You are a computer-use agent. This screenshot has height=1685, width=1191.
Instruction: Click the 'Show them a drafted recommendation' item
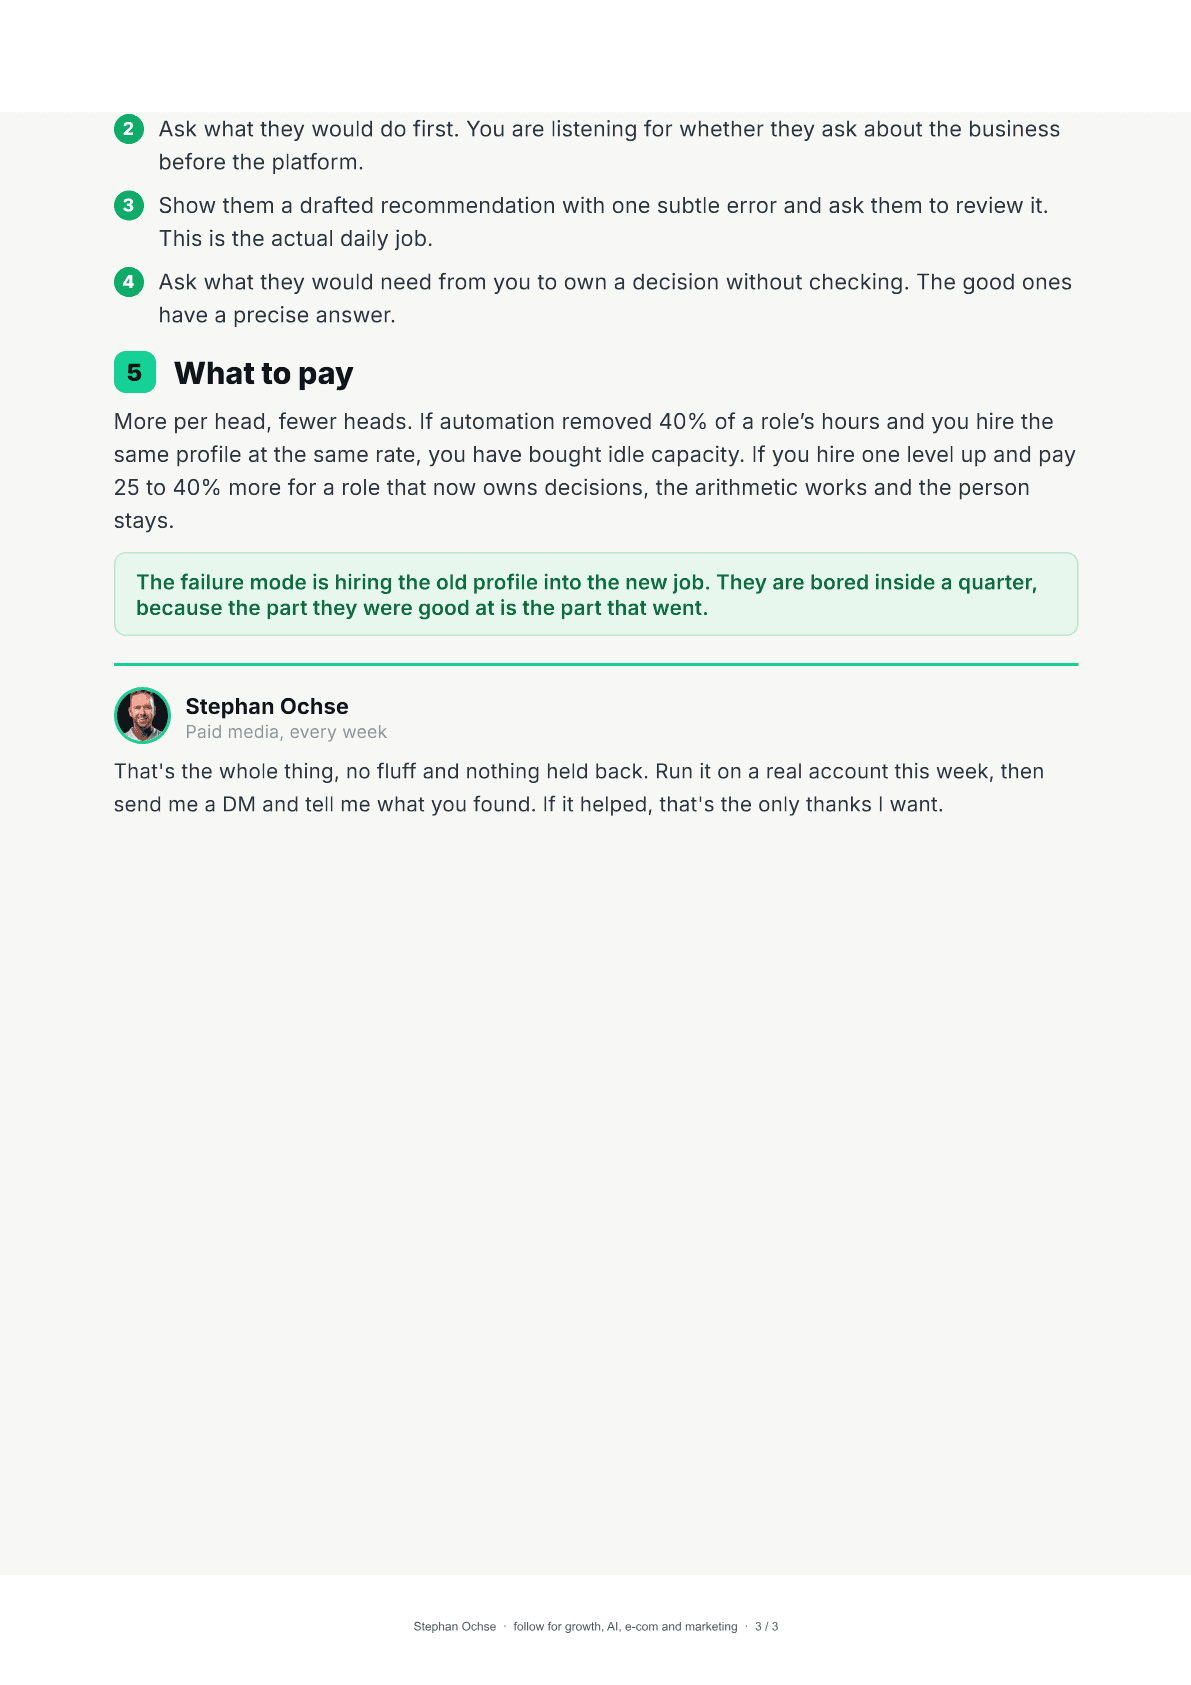pyautogui.click(x=603, y=222)
